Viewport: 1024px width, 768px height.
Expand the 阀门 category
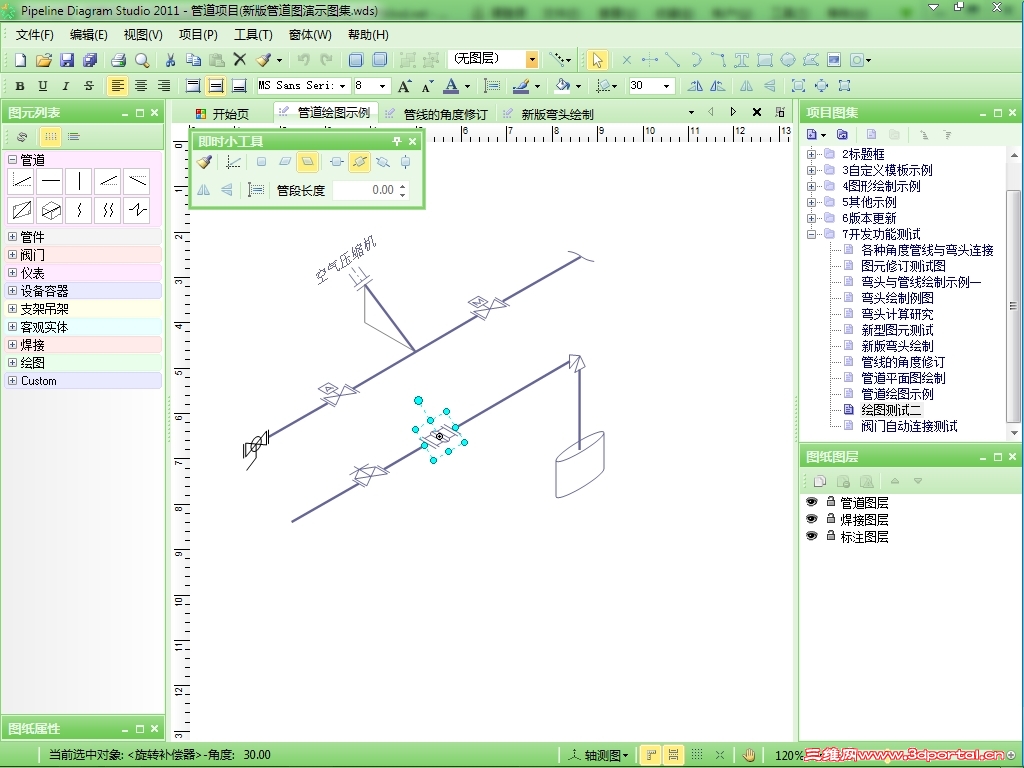pyautogui.click(x=12, y=255)
